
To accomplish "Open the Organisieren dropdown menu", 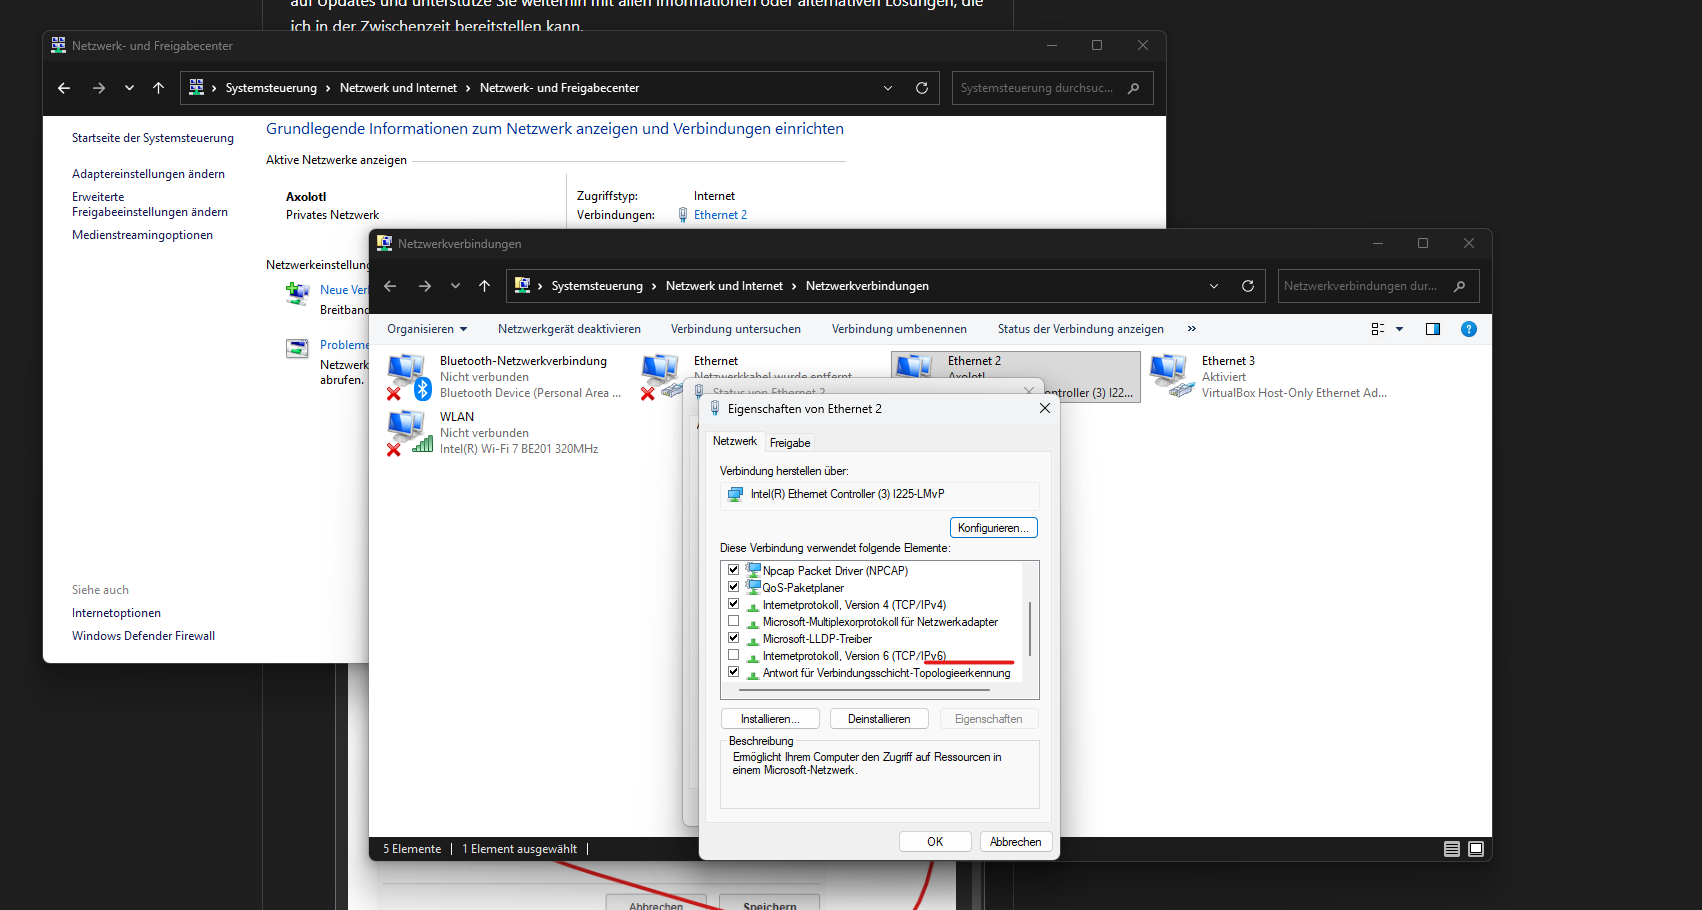I will (427, 329).
